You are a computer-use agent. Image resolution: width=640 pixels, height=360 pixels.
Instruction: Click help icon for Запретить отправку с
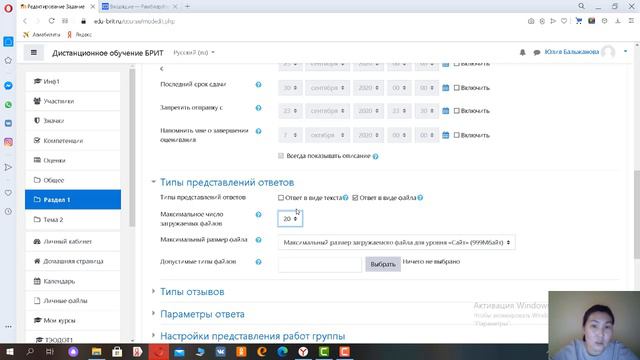258,108
